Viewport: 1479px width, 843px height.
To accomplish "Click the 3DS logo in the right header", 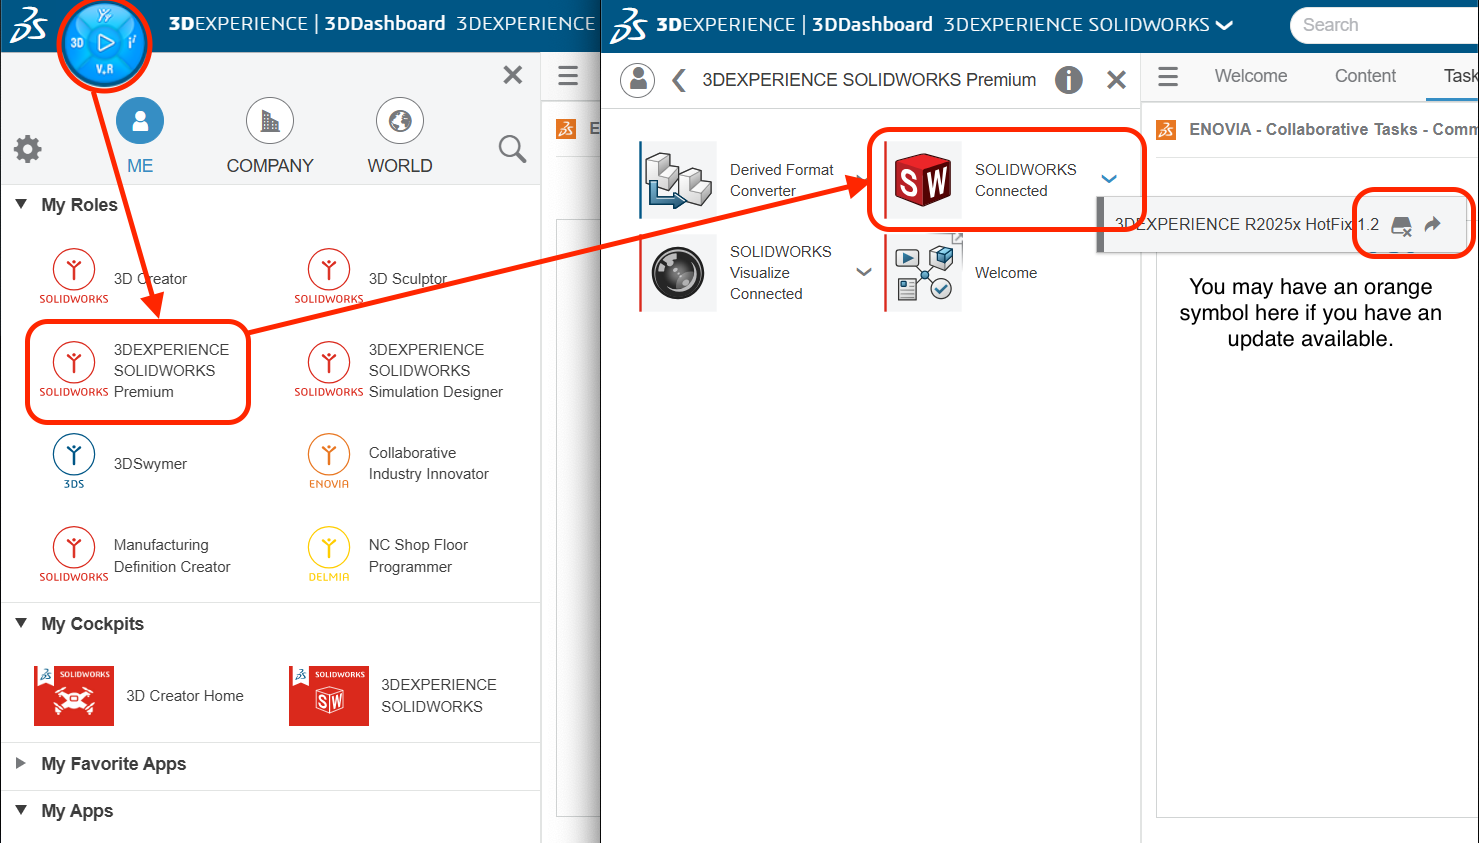I will [628, 26].
